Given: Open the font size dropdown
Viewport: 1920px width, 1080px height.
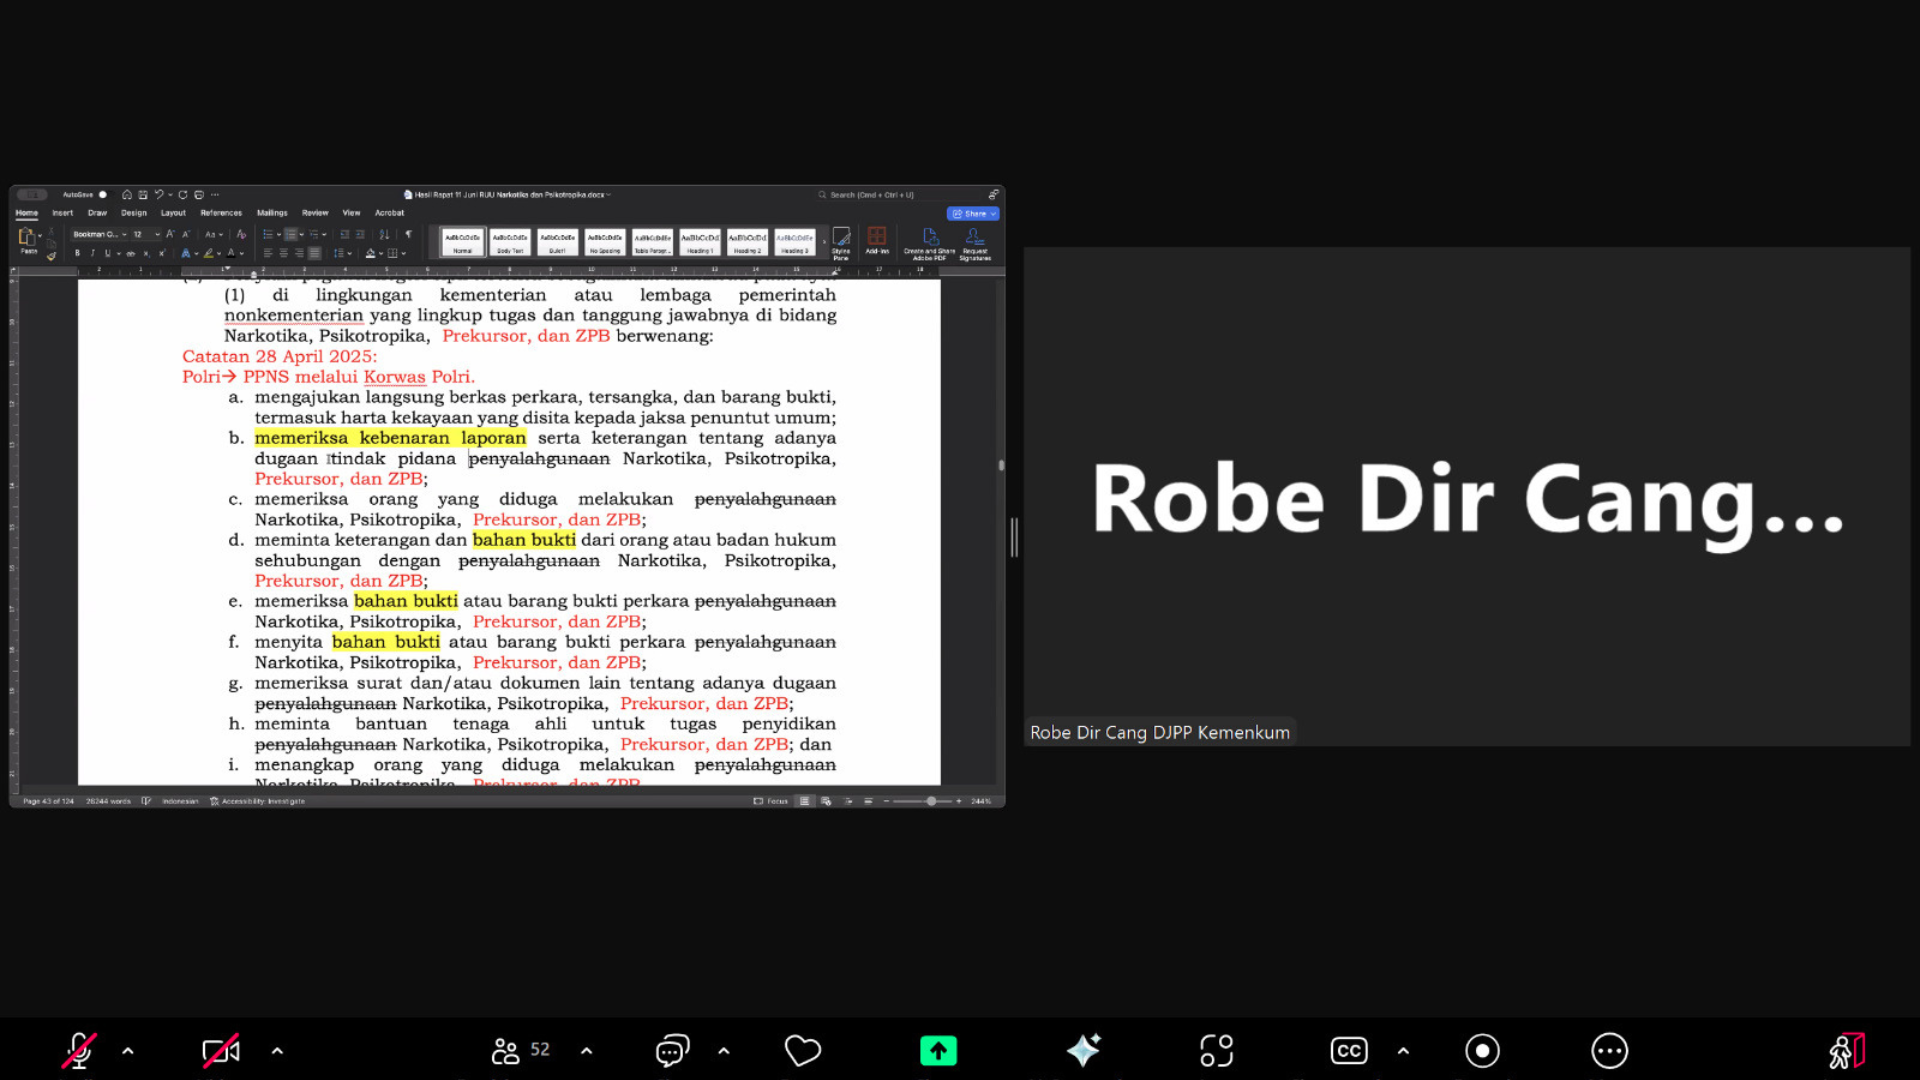Looking at the screenshot, I should click(x=146, y=234).
